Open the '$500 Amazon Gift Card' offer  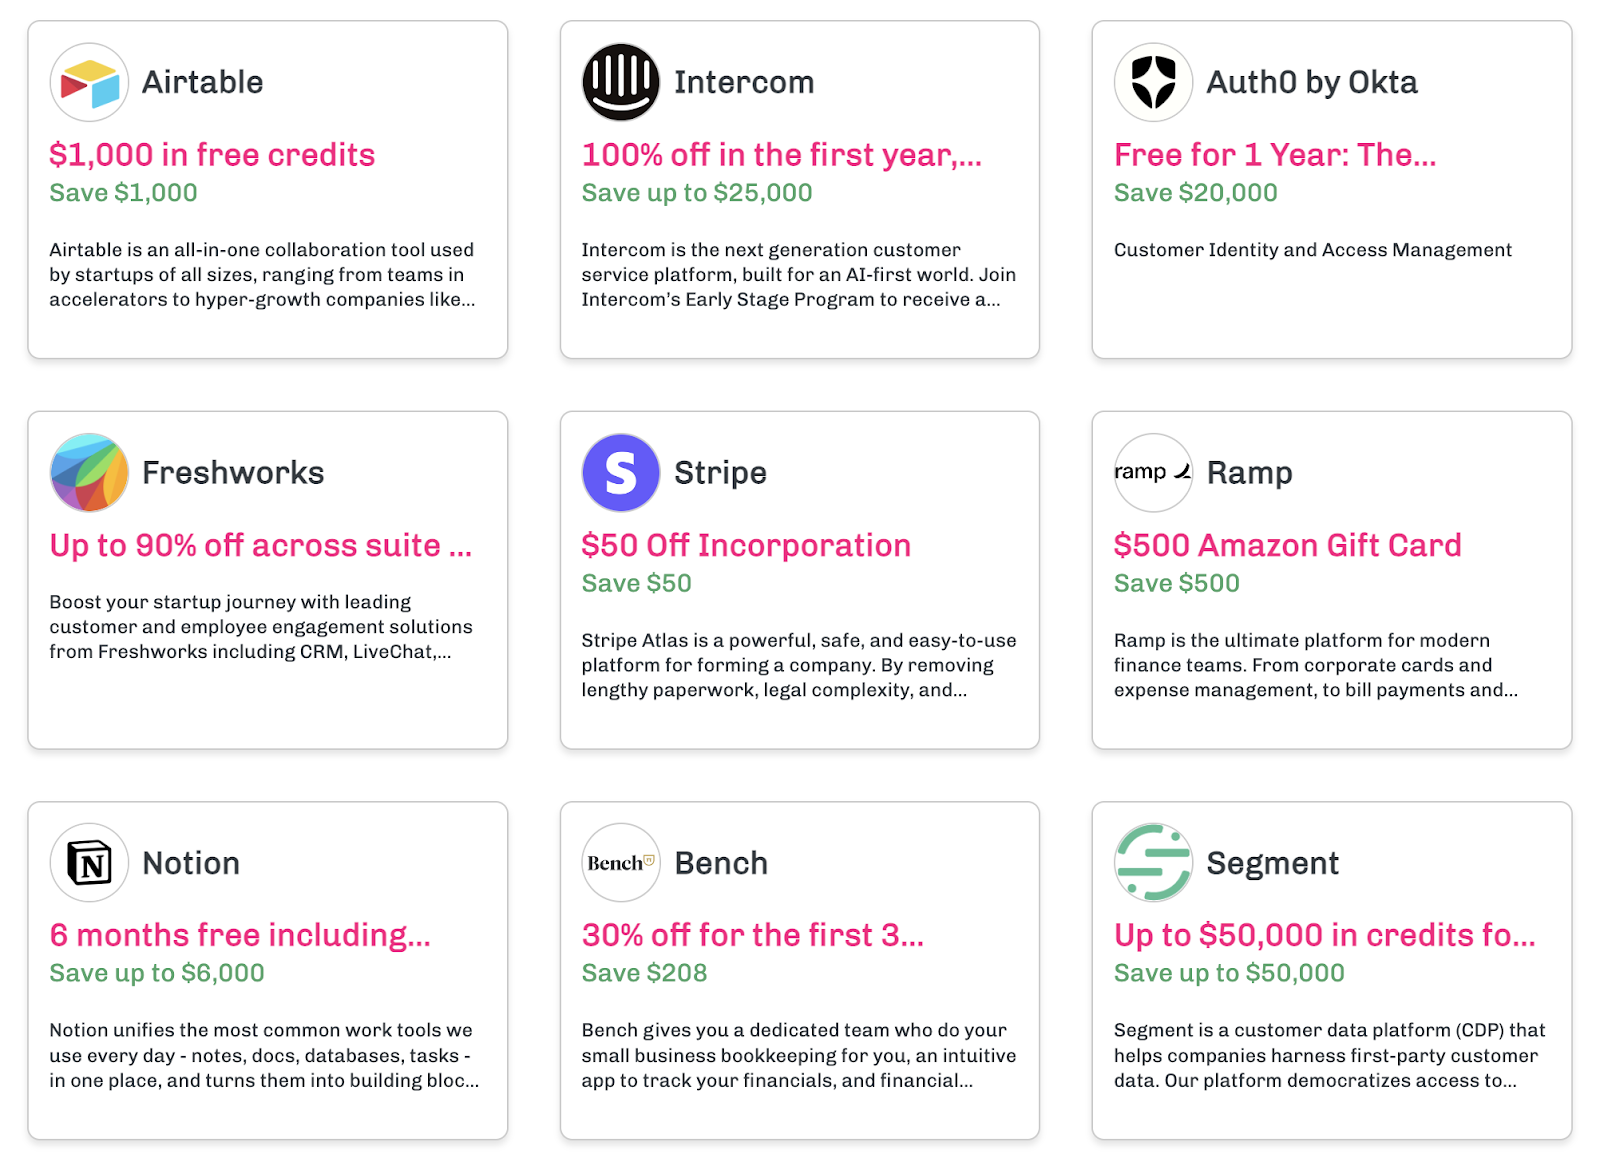point(1288,545)
